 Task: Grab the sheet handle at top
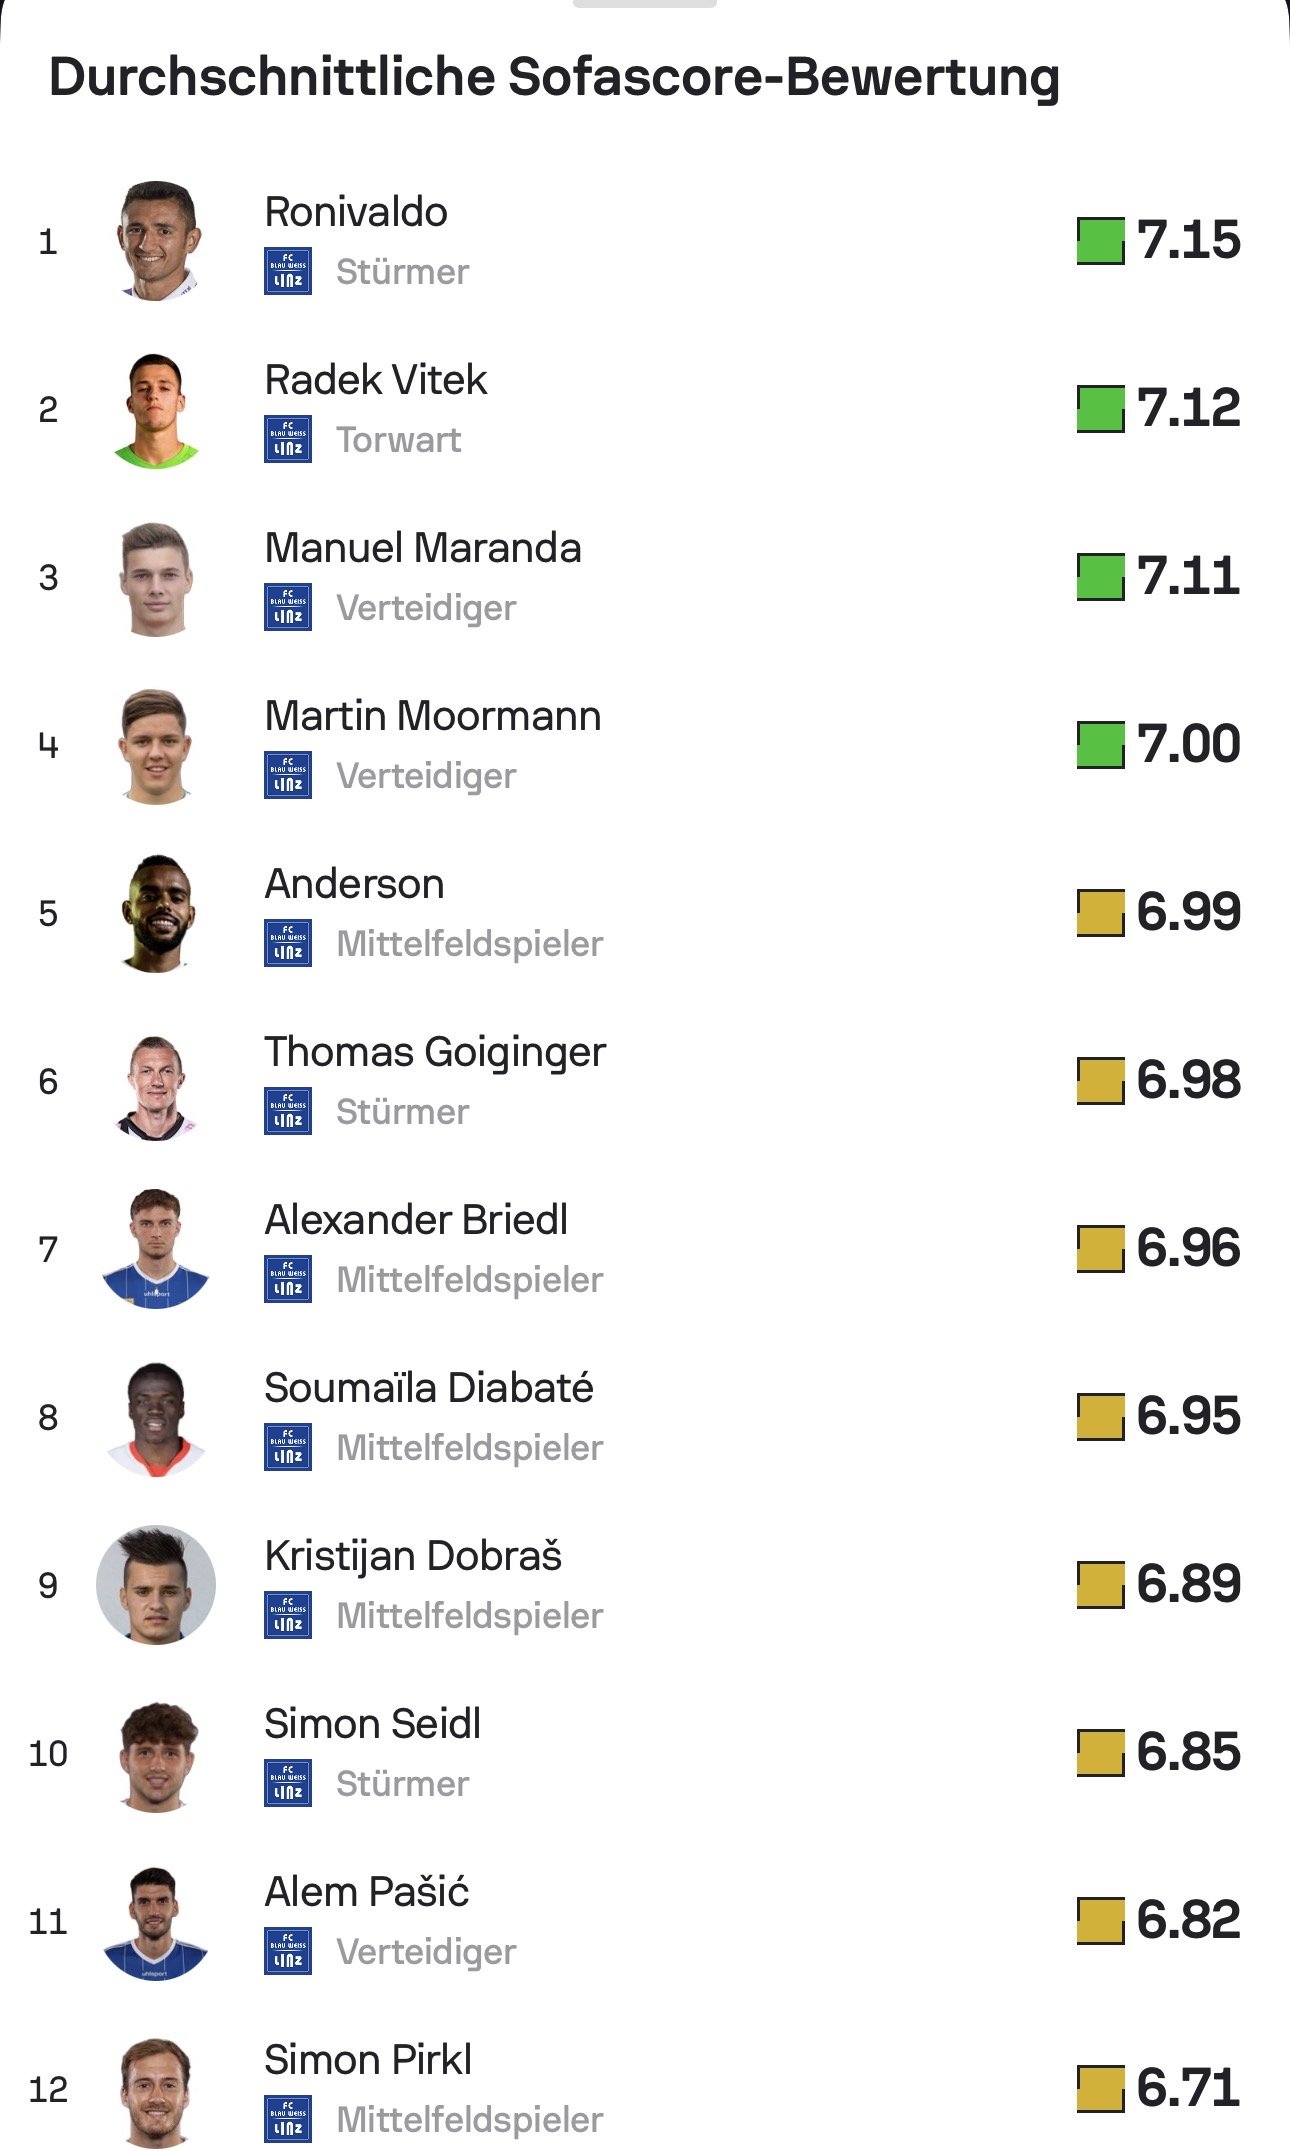click(645, 3)
